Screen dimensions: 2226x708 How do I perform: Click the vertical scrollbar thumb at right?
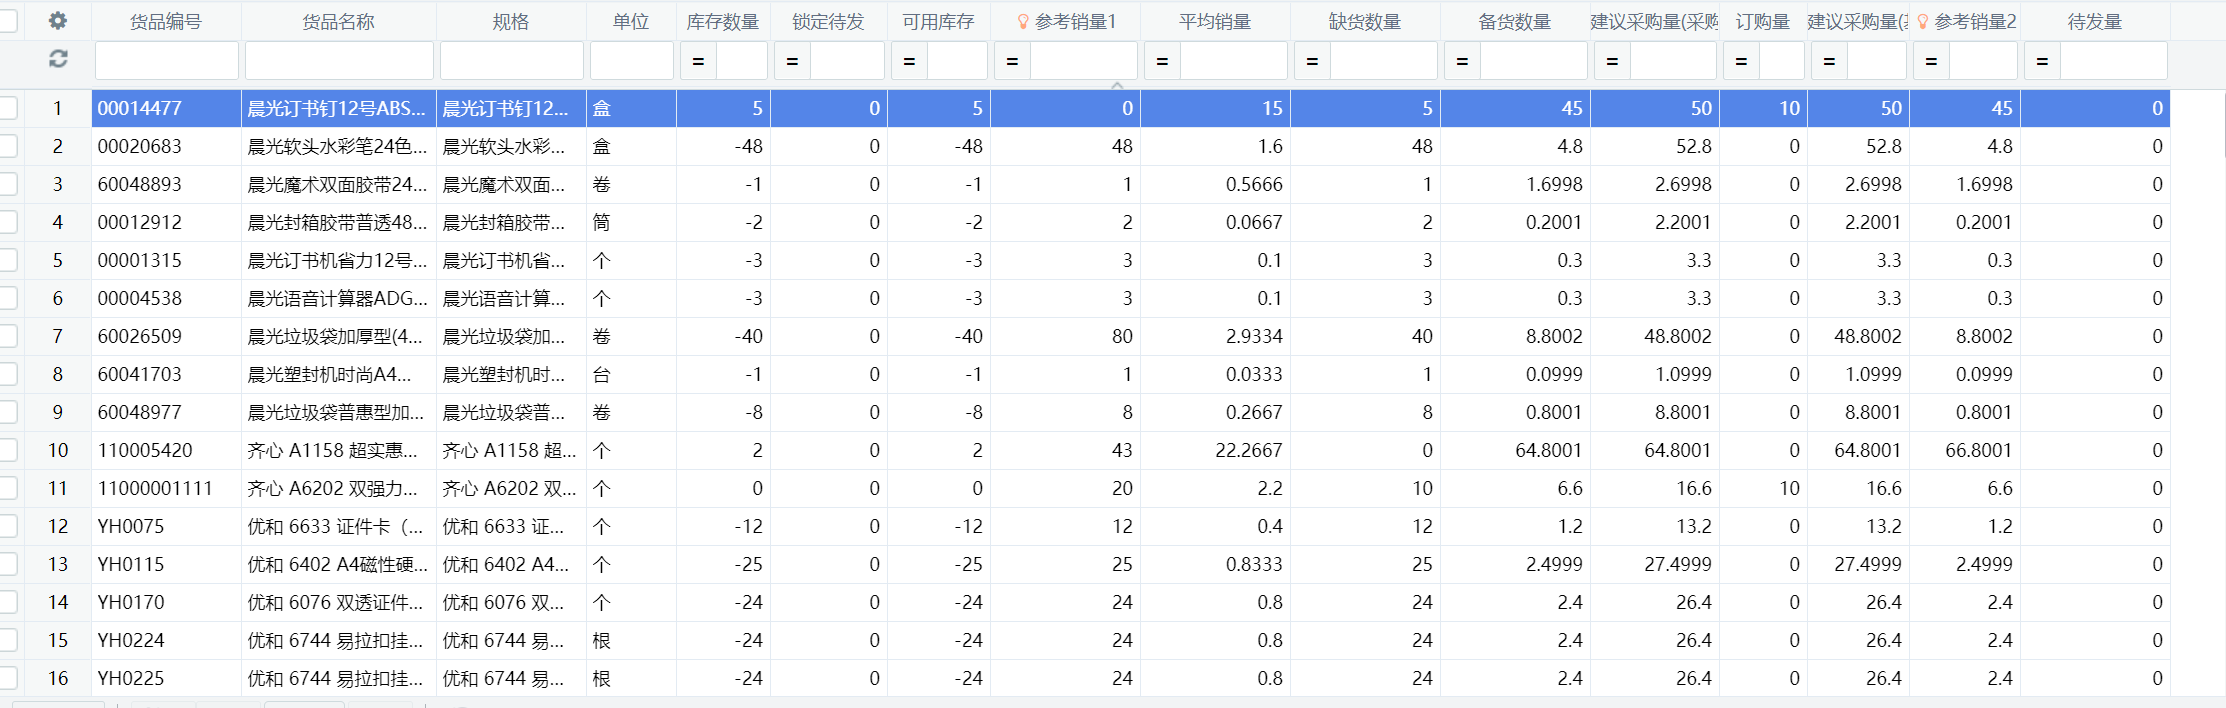click(2224, 125)
